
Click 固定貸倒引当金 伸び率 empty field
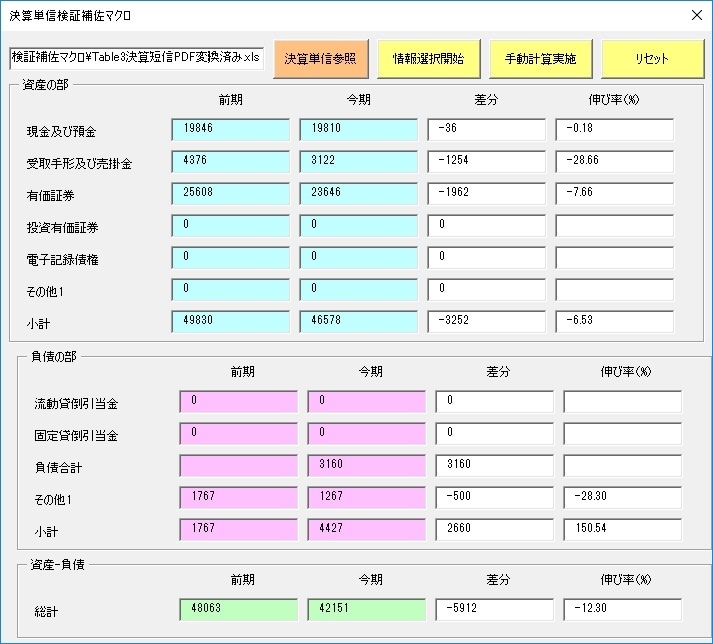[x=623, y=434]
